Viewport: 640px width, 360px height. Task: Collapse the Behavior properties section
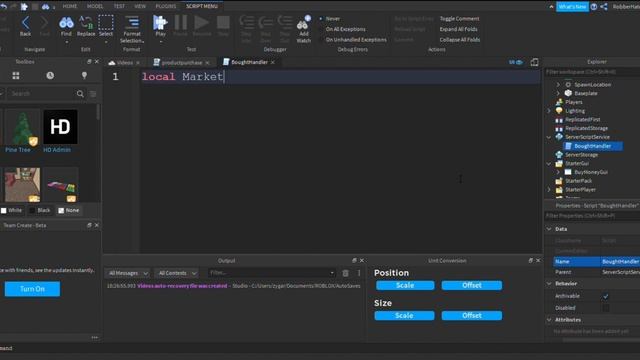point(549,283)
